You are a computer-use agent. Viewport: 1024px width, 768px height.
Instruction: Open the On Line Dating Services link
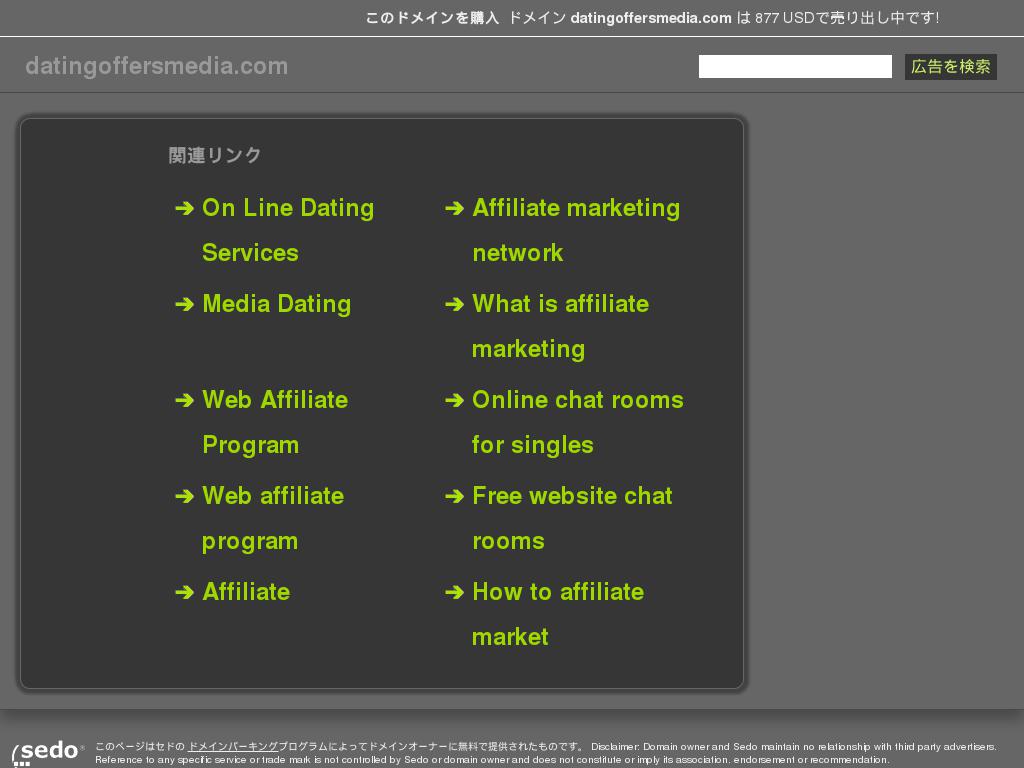coord(288,230)
